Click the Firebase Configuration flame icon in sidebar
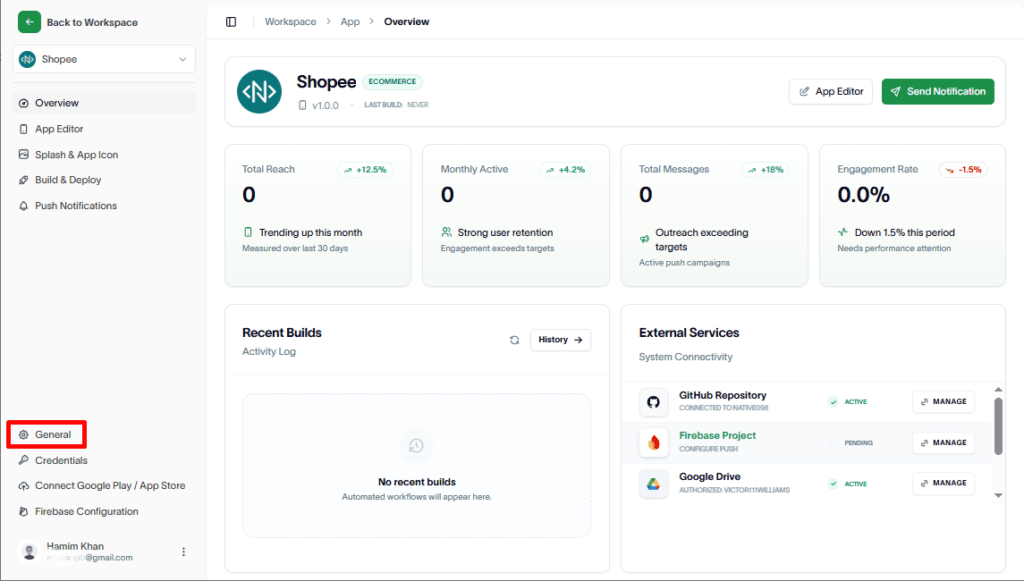This screenshot has width=1024, height=581. click(24, 511)
